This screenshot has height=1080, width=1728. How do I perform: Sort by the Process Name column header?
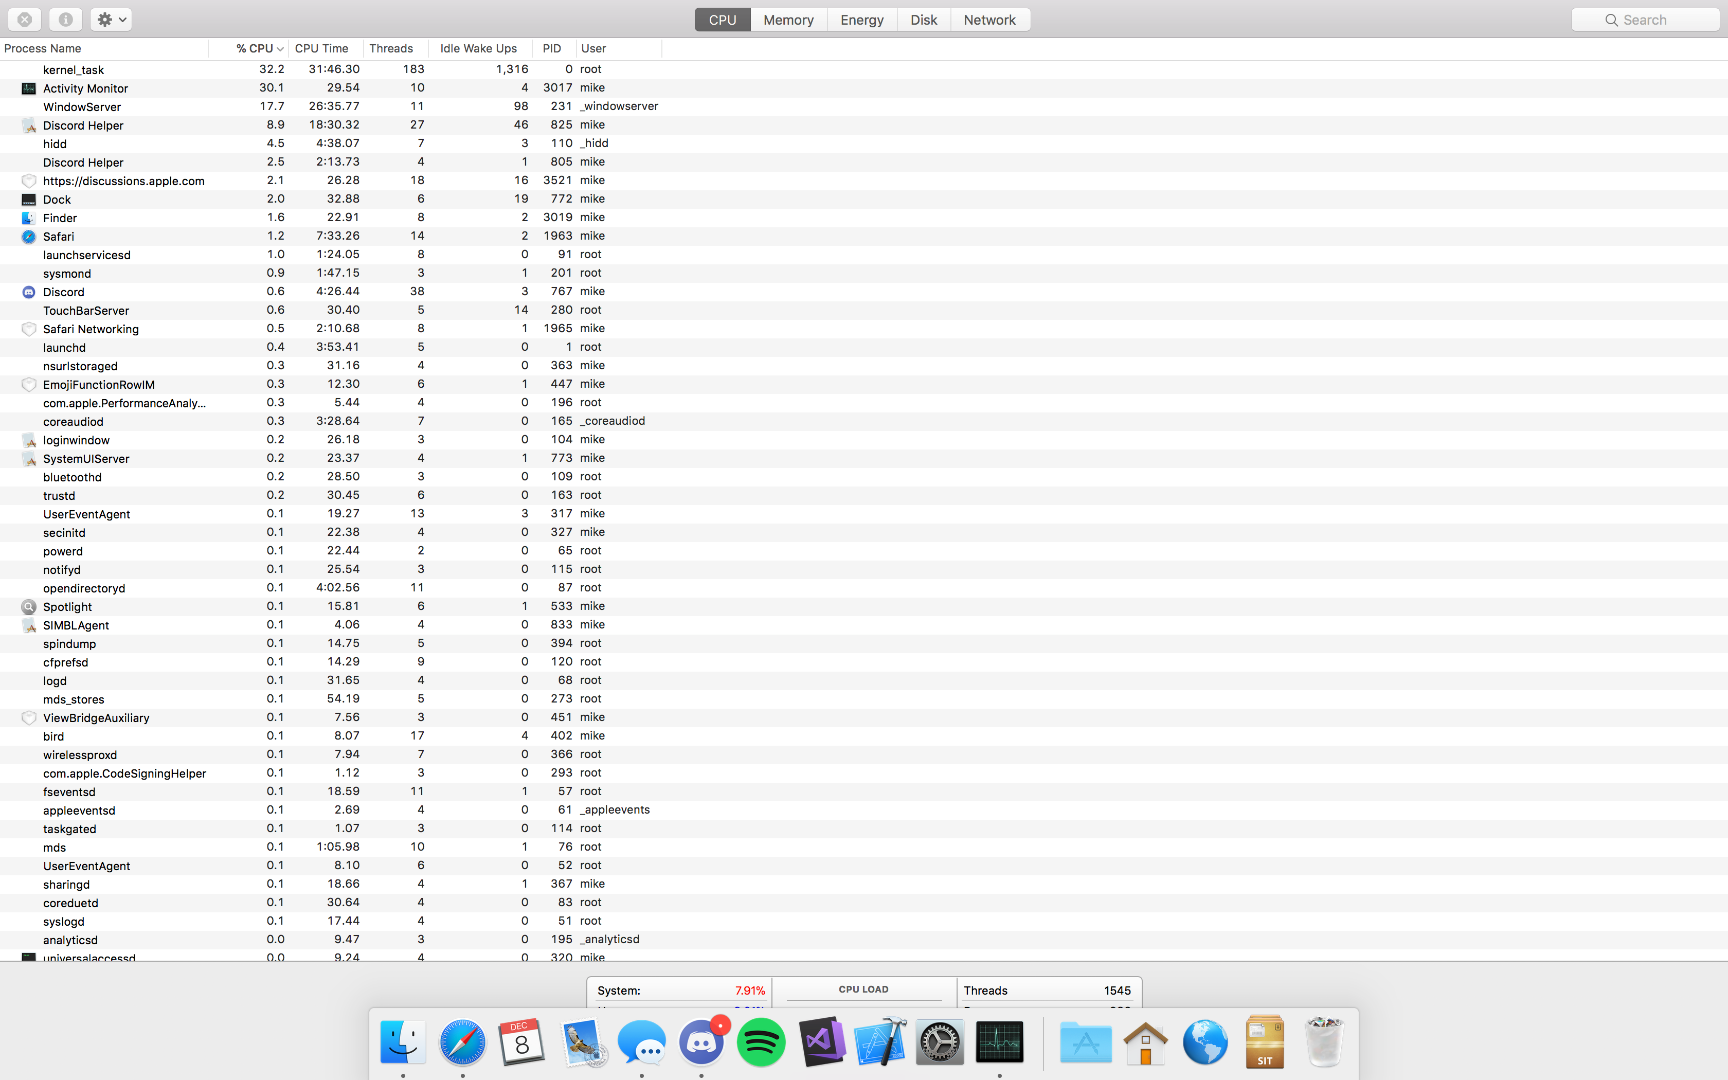point(104,48)
